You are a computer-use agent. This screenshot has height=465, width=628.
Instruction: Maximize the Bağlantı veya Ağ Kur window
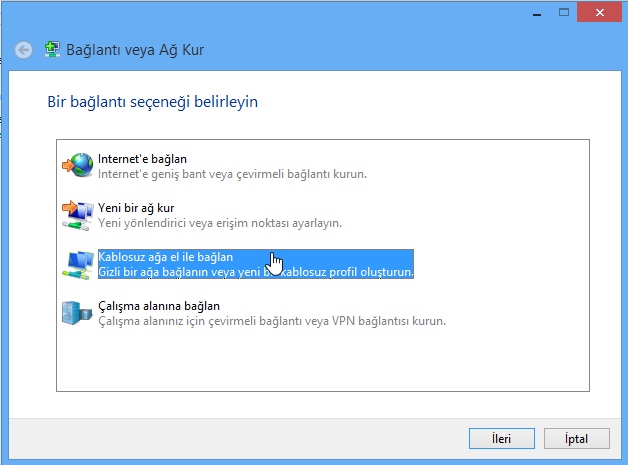(564, 13)
